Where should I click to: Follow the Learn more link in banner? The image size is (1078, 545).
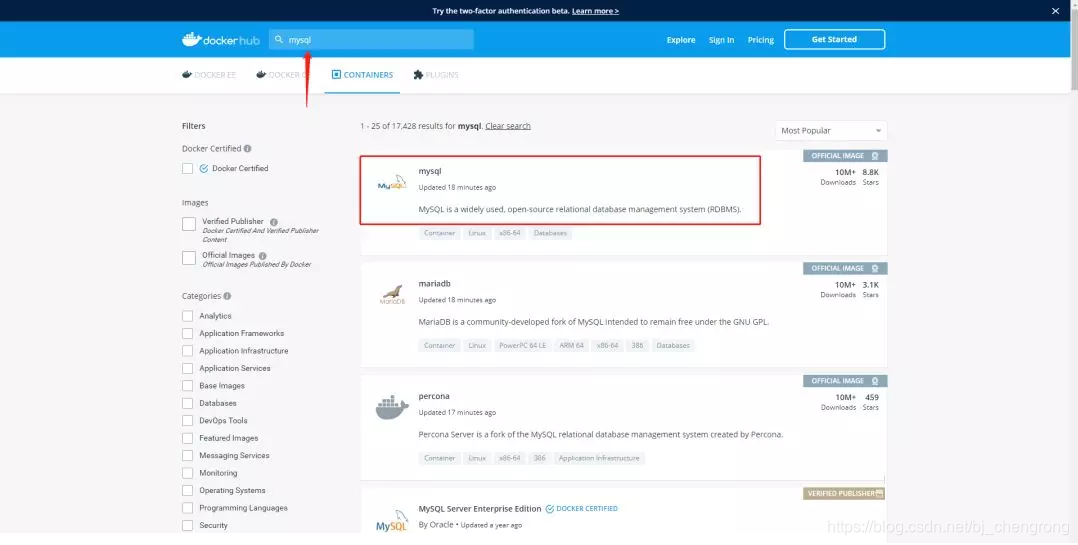595,11
